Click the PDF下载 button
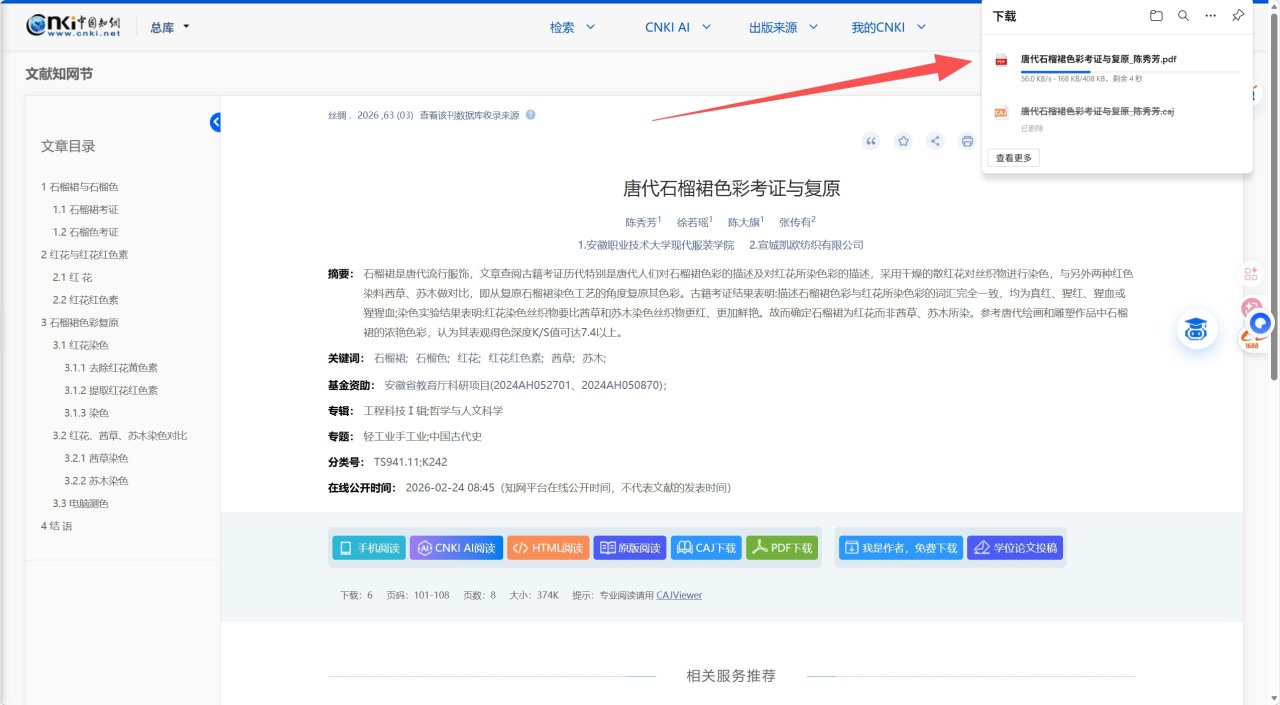Image resolution: width=1280 pixels, height=705 pixels. tap(782, 547)
